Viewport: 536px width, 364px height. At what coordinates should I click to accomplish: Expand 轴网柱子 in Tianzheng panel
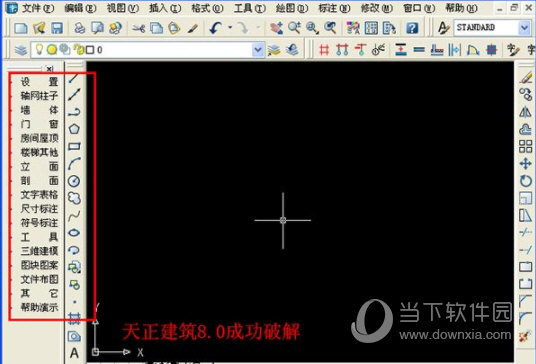[39, 96]
